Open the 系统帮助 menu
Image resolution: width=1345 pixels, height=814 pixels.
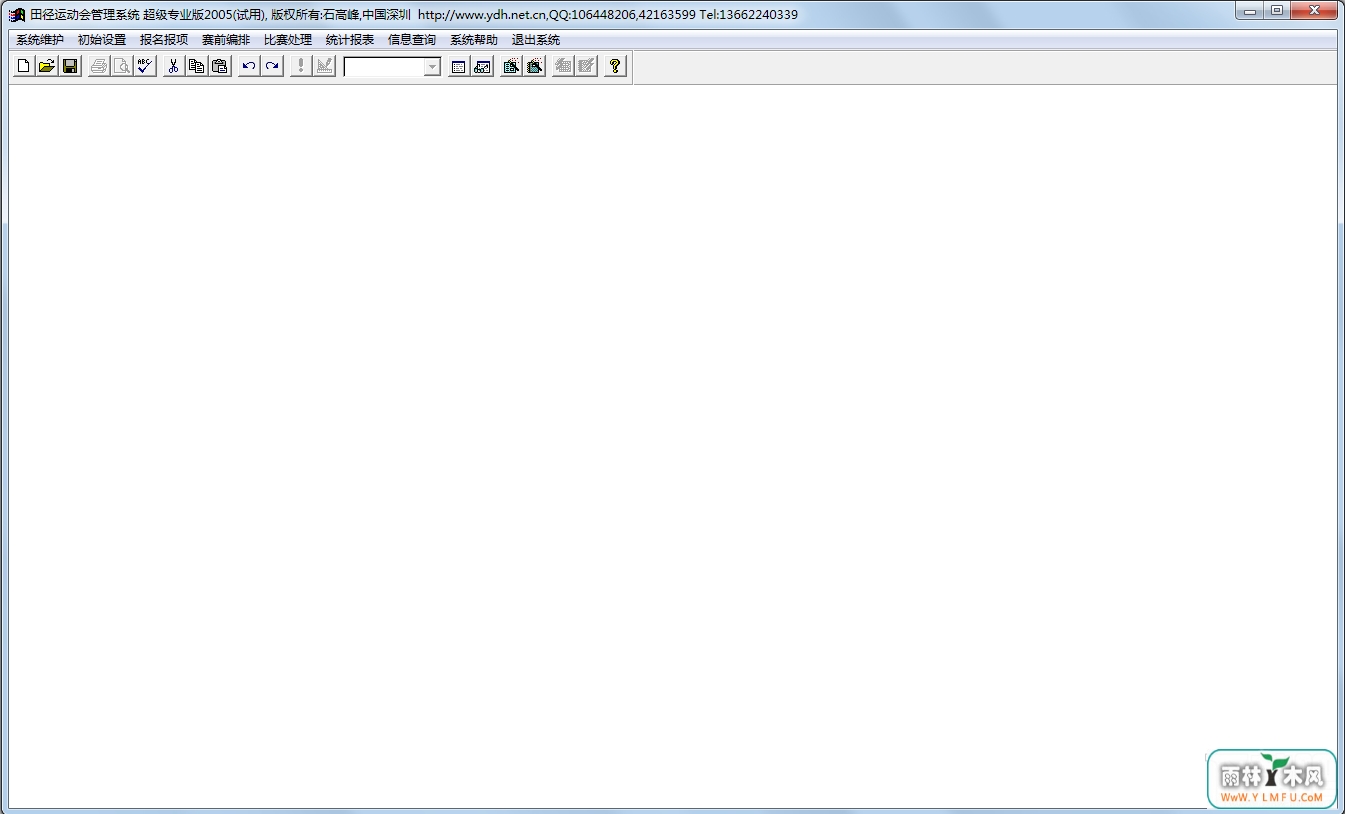coord(474,40)
